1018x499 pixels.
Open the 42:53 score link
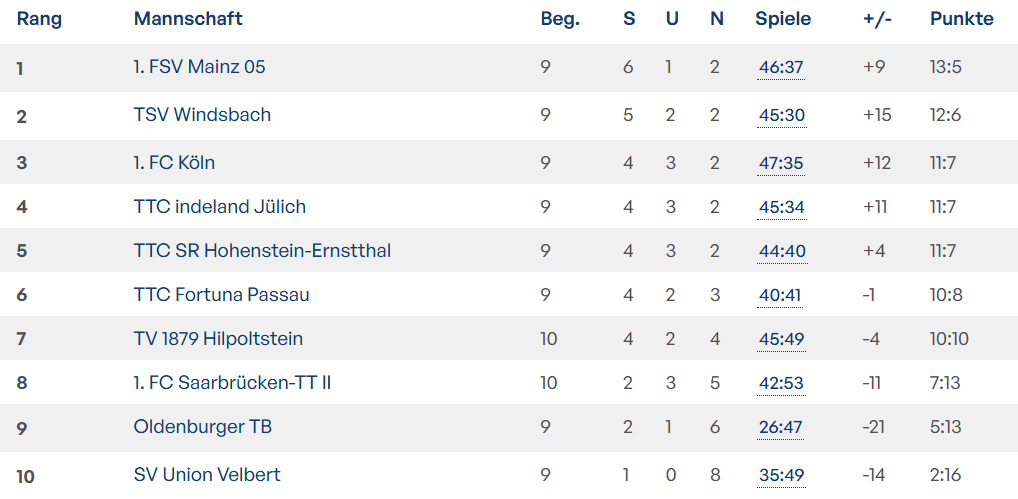(x=781, y=384)
